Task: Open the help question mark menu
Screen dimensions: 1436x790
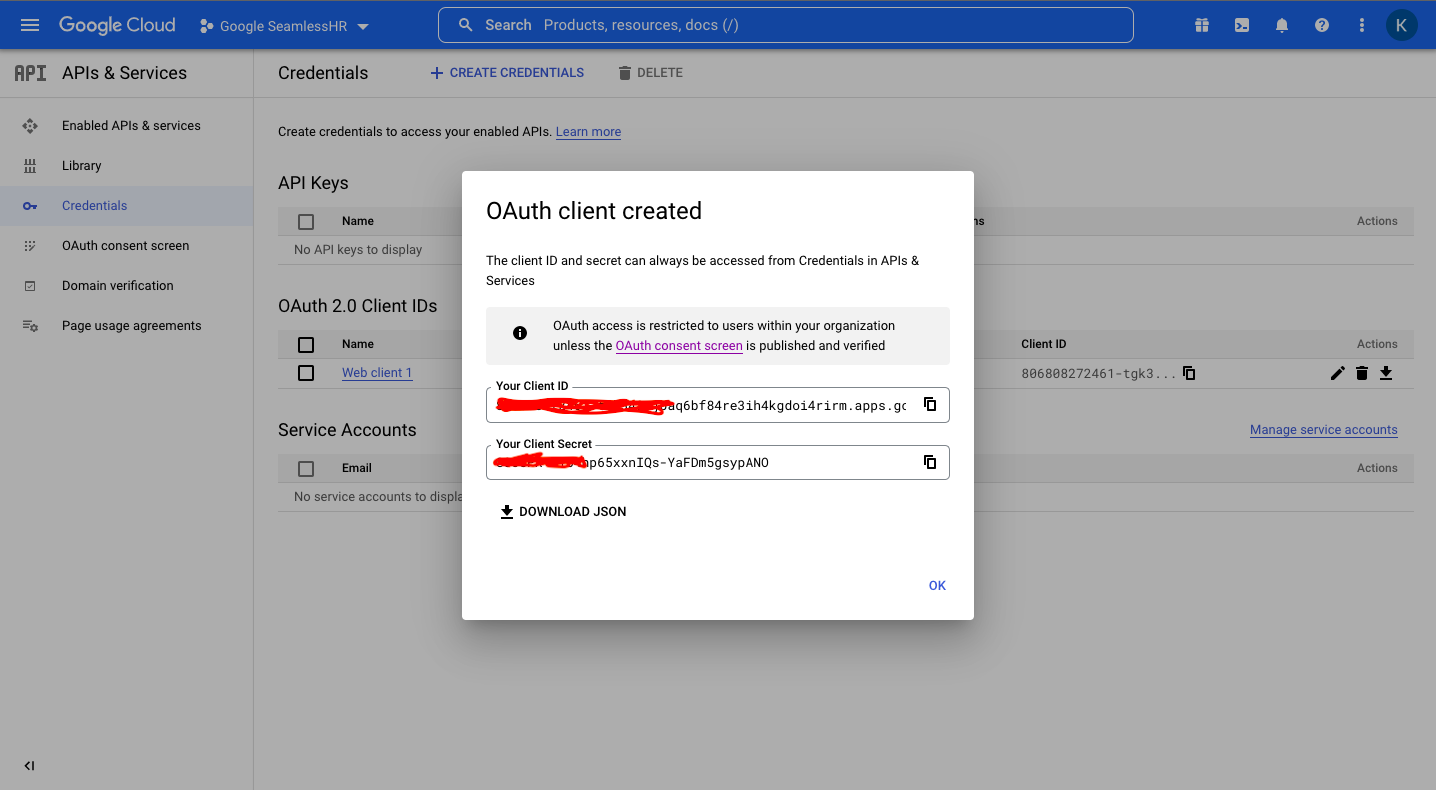Action: coord(1322,26)
